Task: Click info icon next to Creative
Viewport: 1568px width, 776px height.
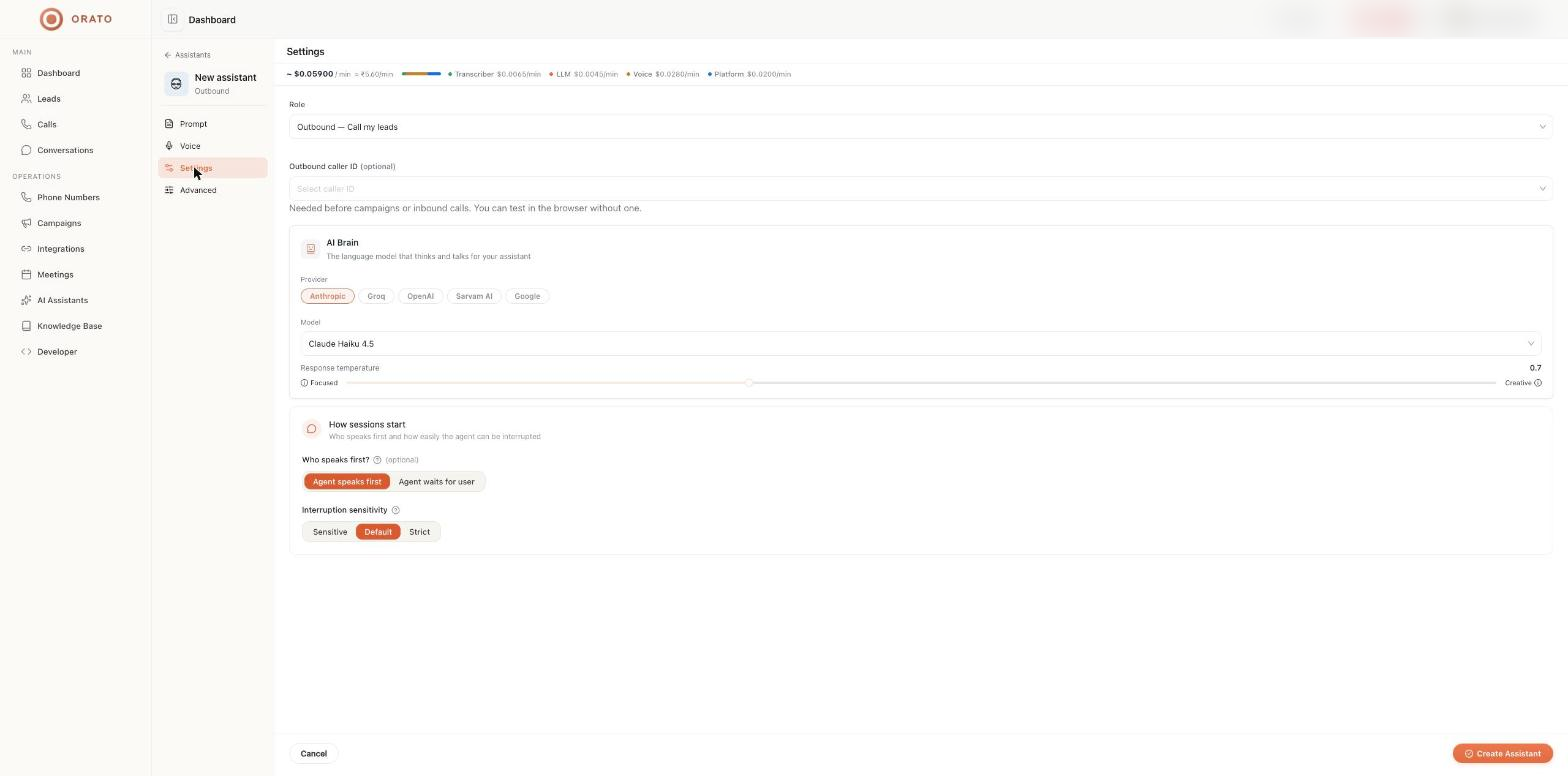Action: click(x=1538, y=383)
